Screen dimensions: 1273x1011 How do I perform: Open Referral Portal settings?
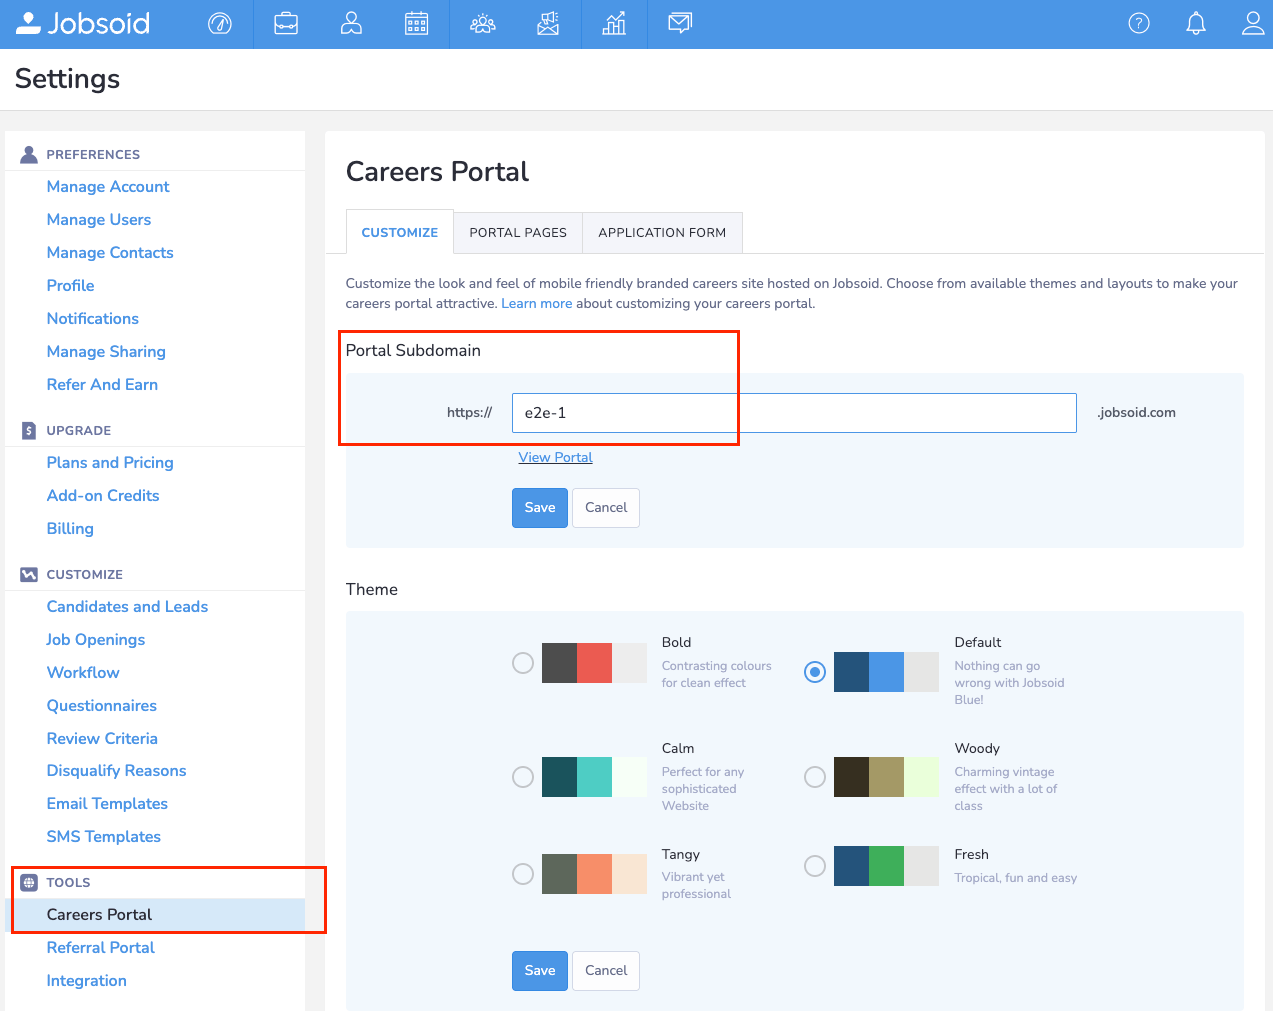(x=101, y=947)
